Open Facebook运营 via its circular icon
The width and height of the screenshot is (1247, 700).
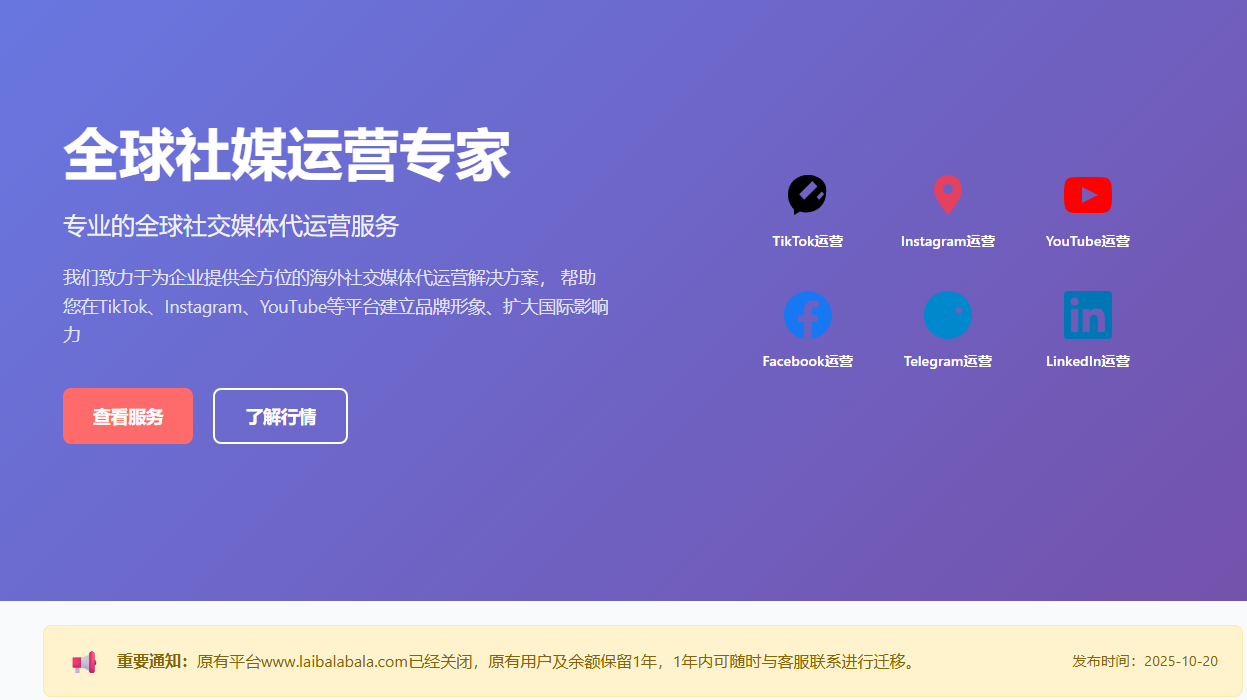coord(807,315)
